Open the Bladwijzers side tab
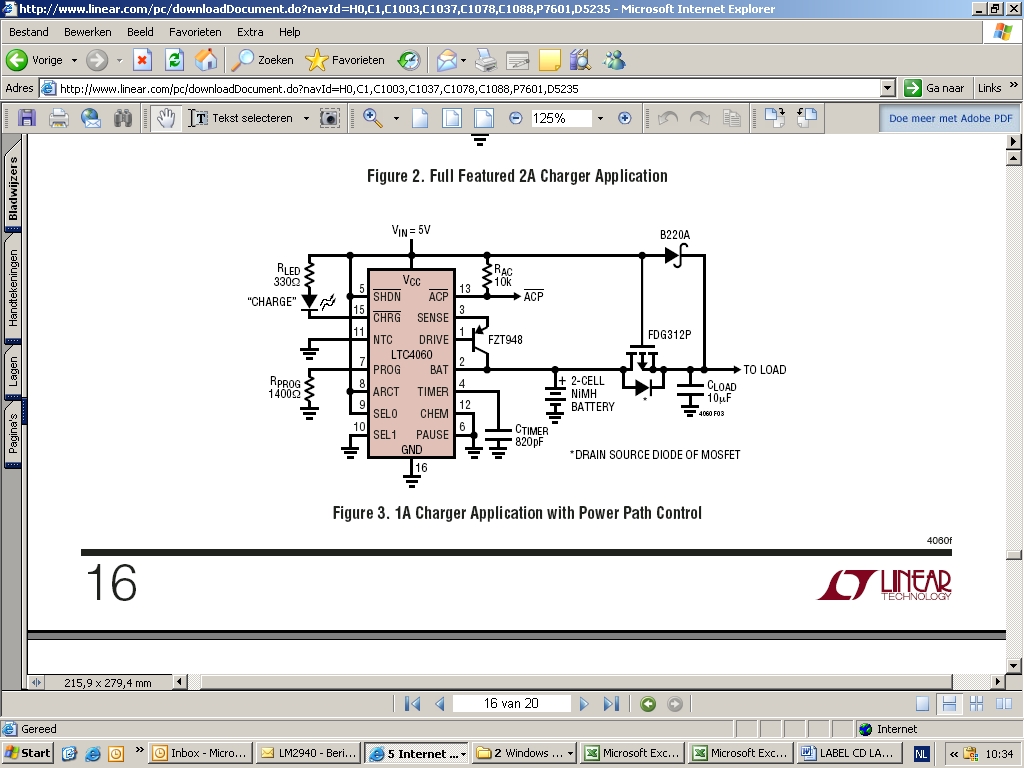Viewport: 1024px width, 768px height. 14,190
